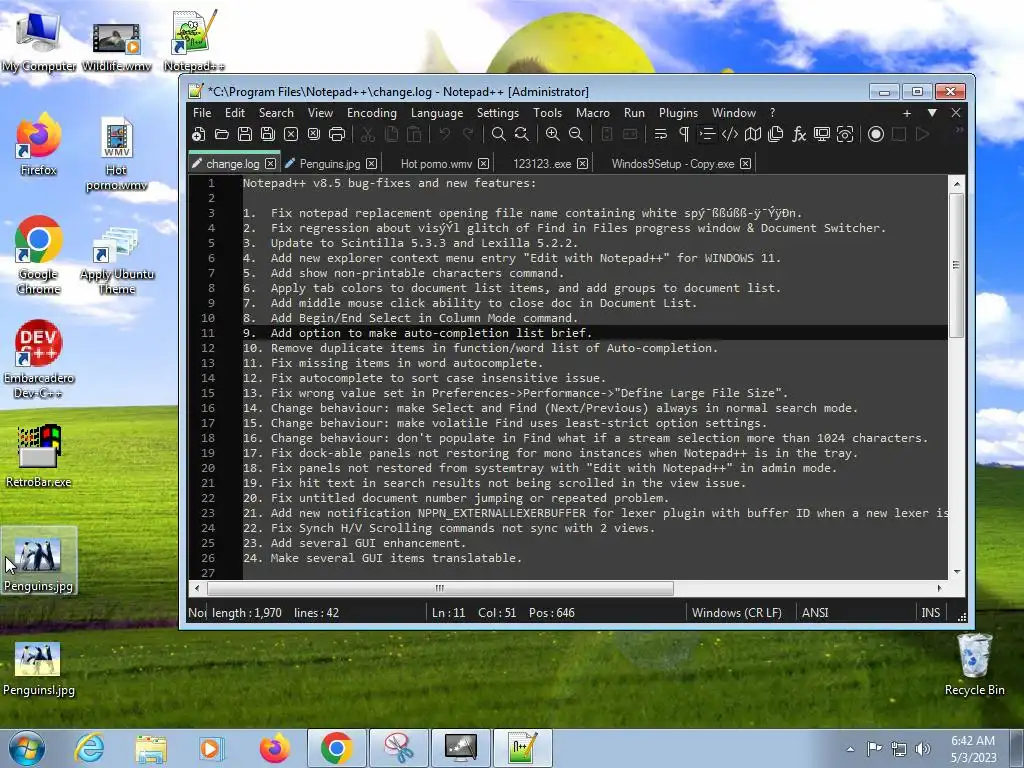Expand the document list dropdown triangle
The image size is (1024, 768).
(932, 113)
